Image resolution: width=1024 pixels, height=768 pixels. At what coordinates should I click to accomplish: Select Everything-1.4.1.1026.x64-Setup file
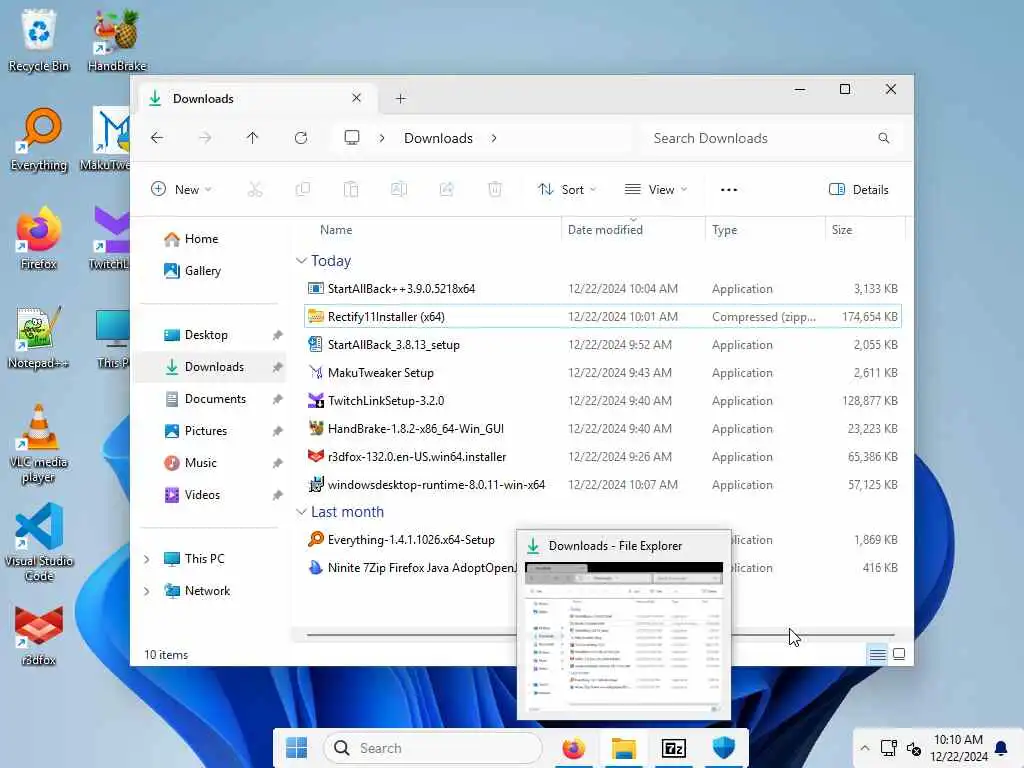pos(410,540)
